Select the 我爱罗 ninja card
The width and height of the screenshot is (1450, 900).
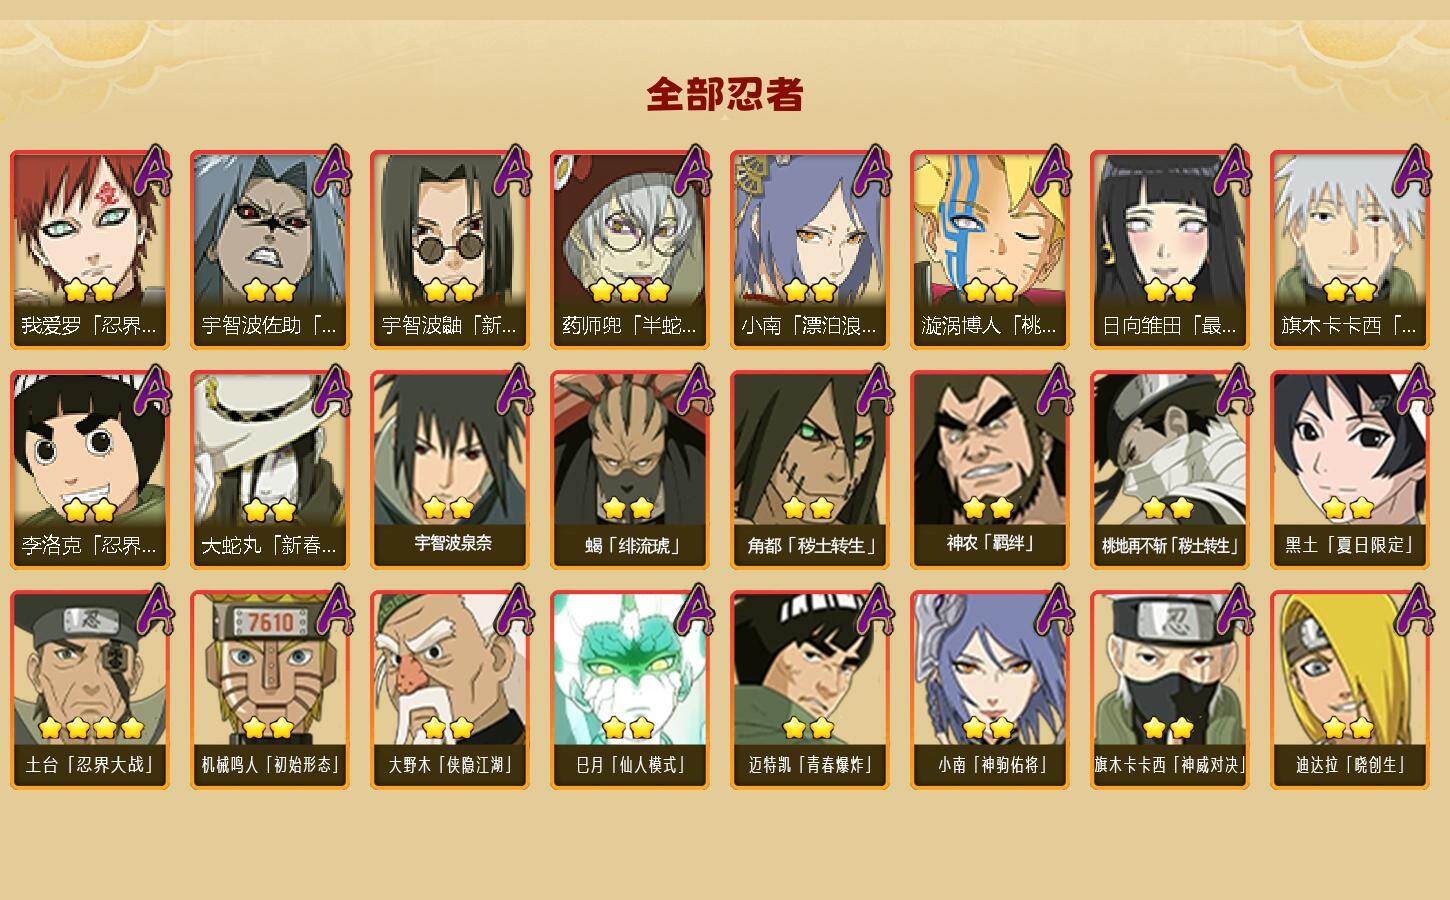[x=90, y=250]
